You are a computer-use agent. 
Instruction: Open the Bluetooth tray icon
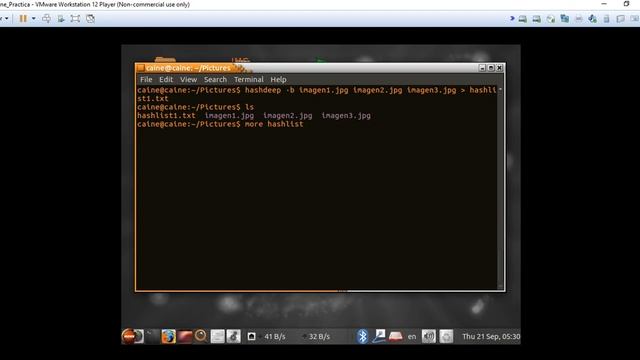click(362, 336)
